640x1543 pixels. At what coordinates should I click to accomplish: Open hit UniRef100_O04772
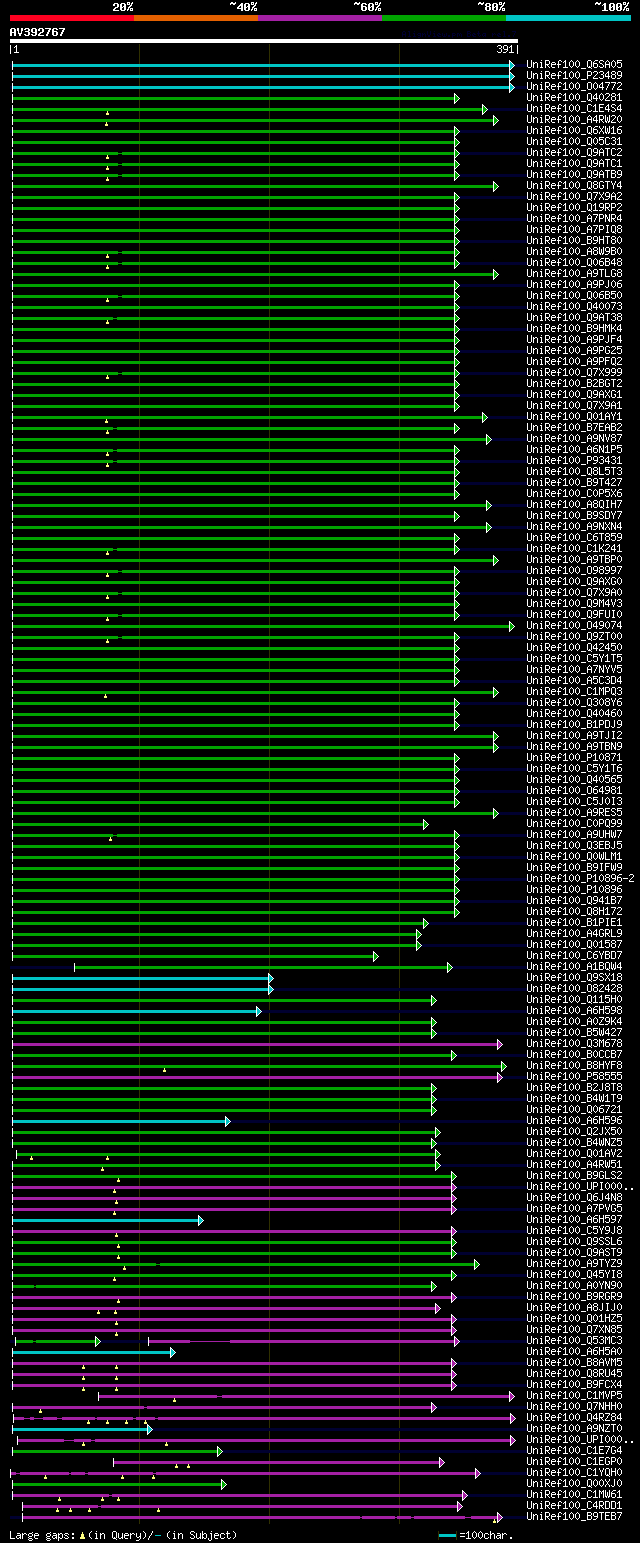click(574, 86)
